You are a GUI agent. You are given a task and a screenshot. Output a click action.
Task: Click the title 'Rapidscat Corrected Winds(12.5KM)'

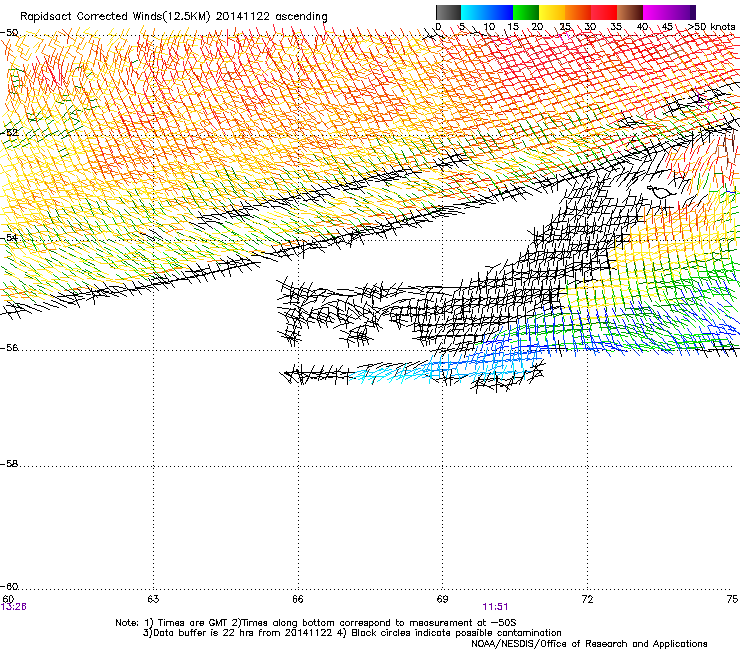(115, 17)
